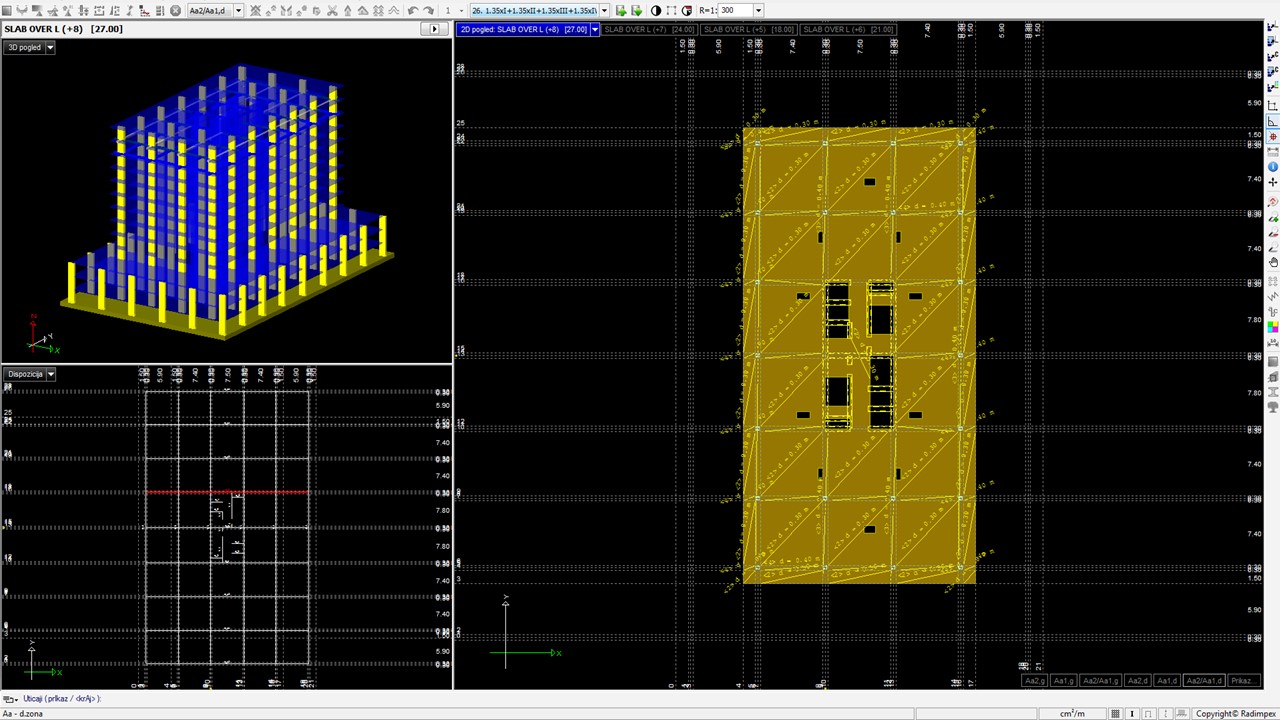1280x720 pixels.
Task: Toggle the I-beam icon in status bar
Action: 1132,714
